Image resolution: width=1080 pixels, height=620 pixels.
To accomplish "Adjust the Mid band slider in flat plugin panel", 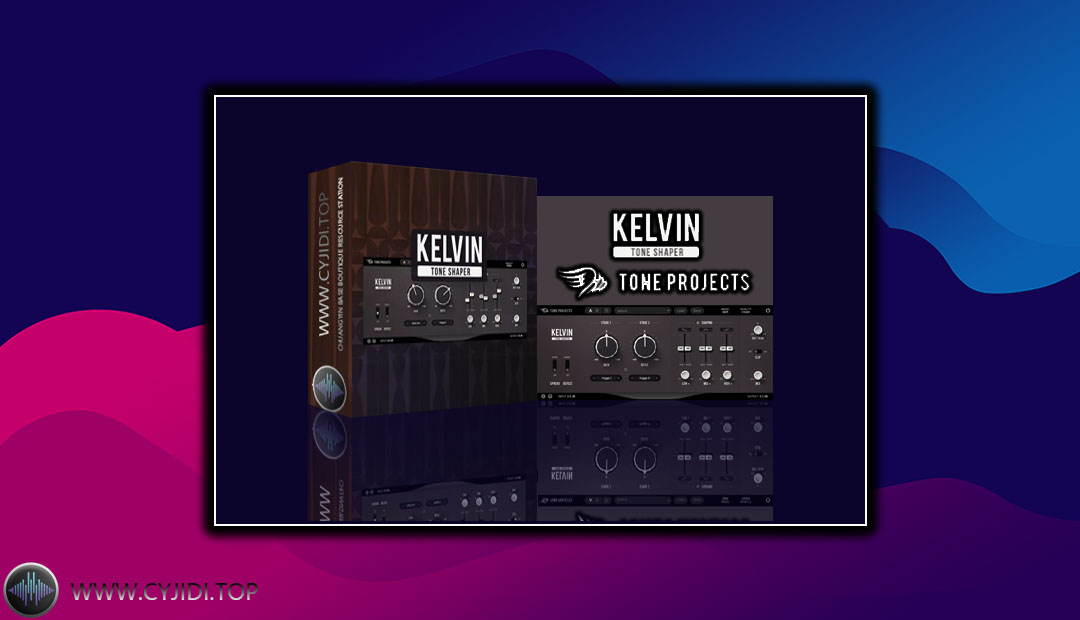I will 705,349.
